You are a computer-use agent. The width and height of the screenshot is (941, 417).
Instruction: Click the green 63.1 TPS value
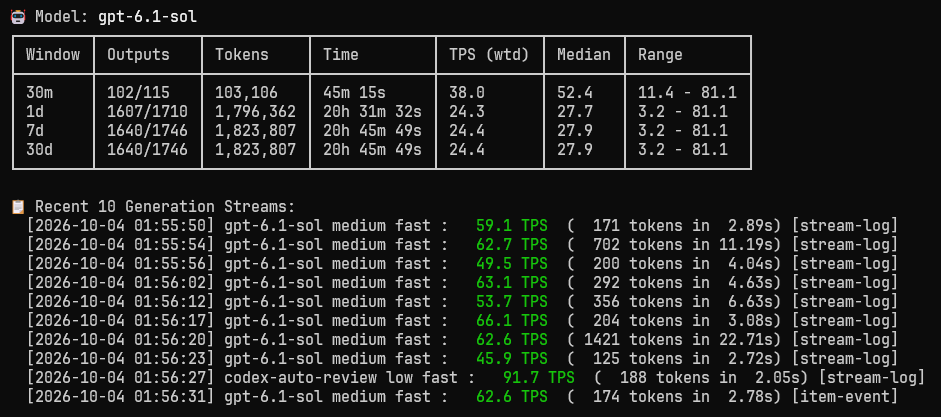[512, 283]
